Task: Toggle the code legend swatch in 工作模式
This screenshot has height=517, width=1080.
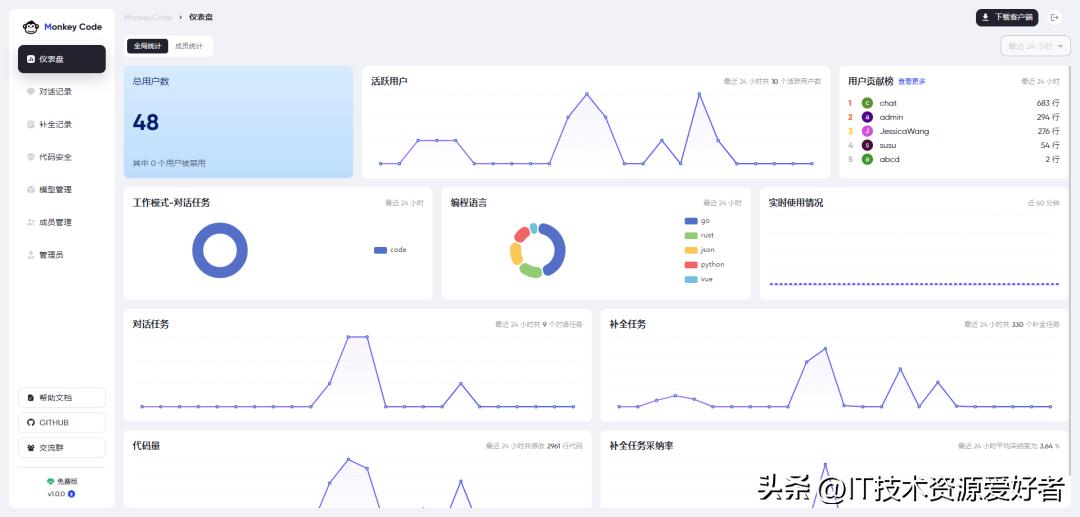Action: pos(380,250)
